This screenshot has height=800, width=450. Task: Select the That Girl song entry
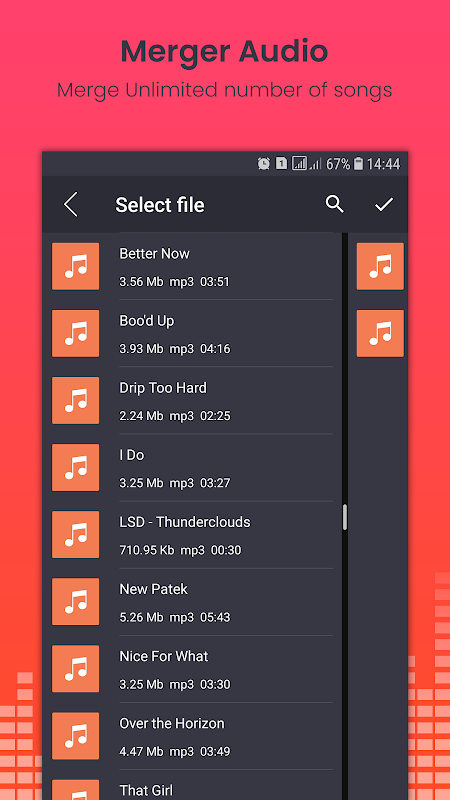192,786
